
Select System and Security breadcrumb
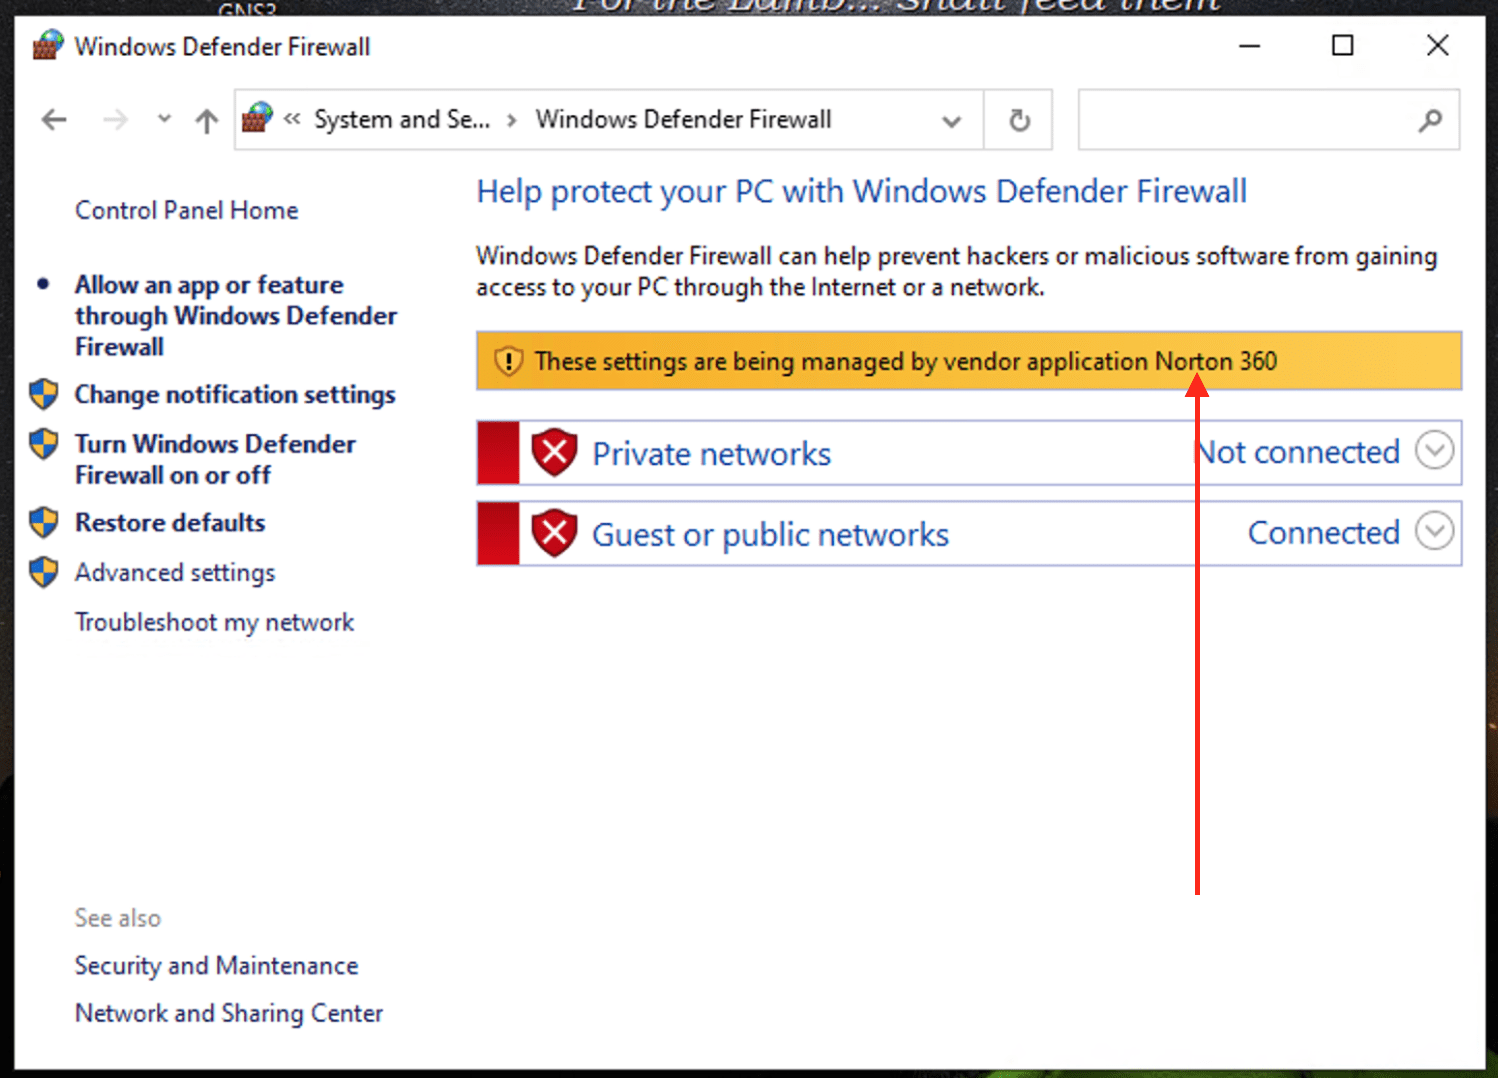[402, 119]
